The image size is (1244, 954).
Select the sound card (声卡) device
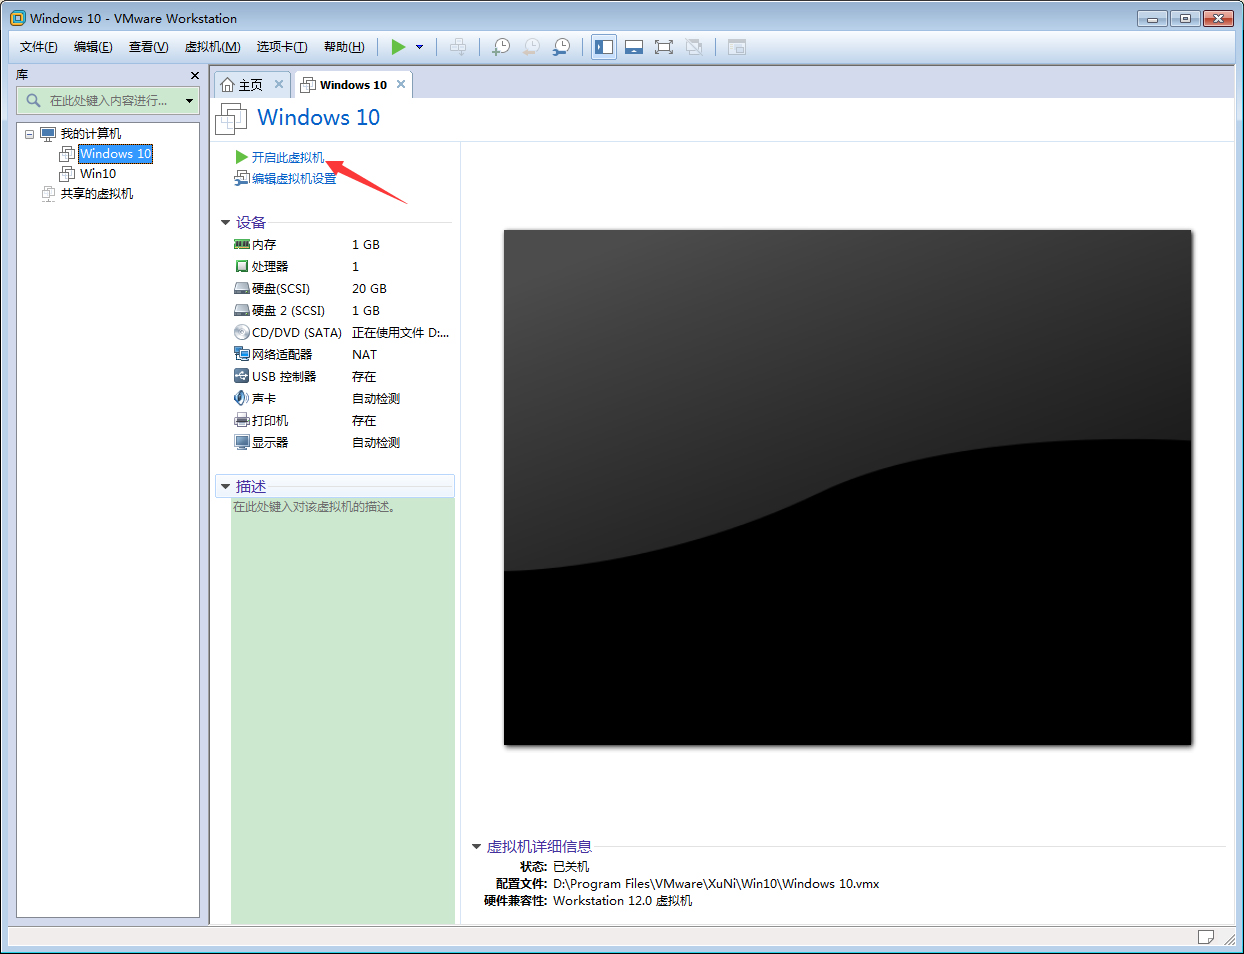241,398
